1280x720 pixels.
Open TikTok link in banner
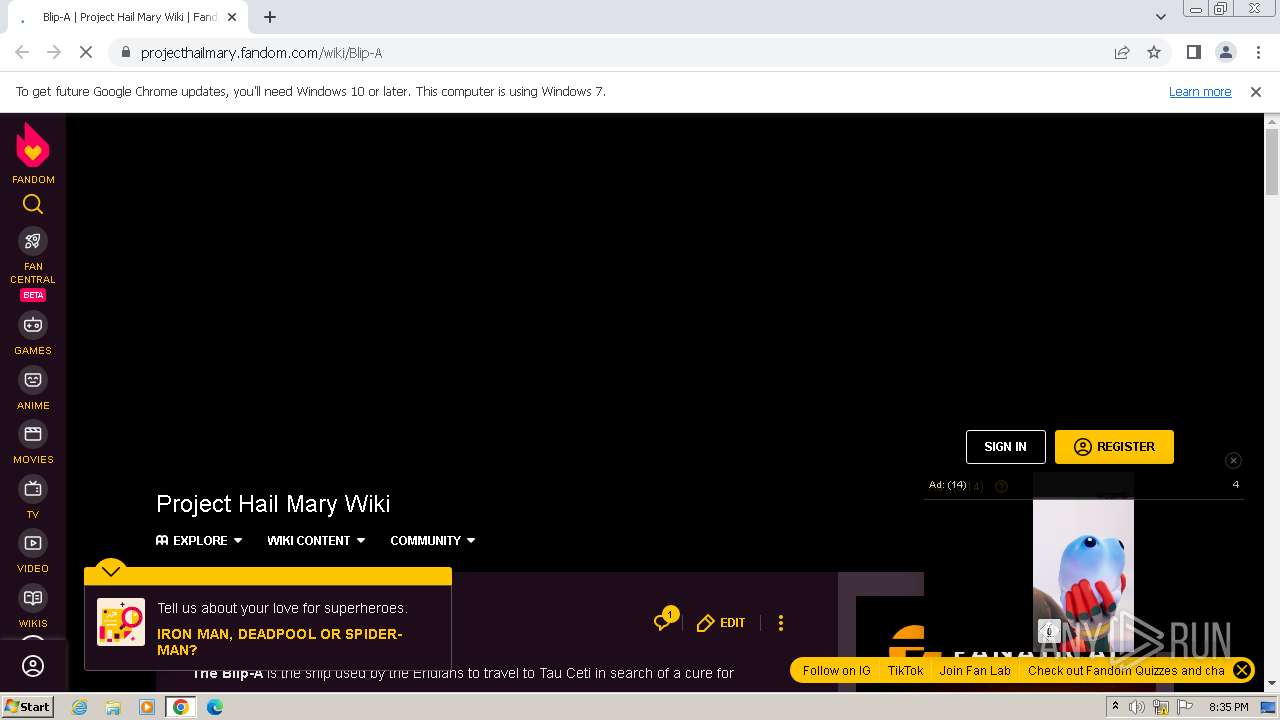click(x=905, y=671)
